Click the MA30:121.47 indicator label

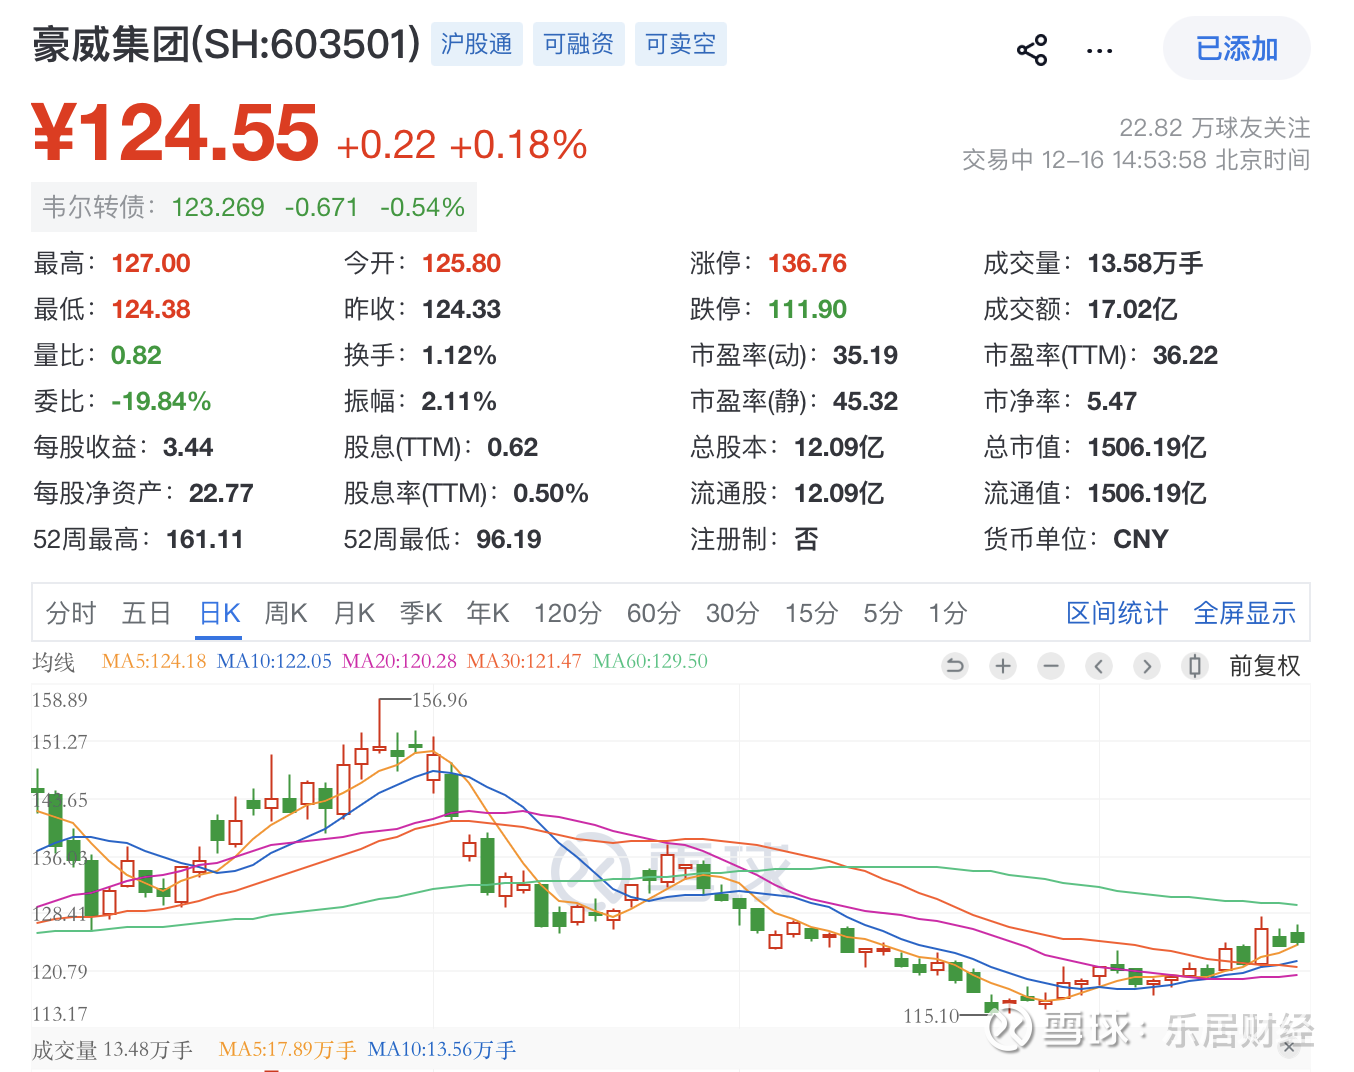pos(524,661)
